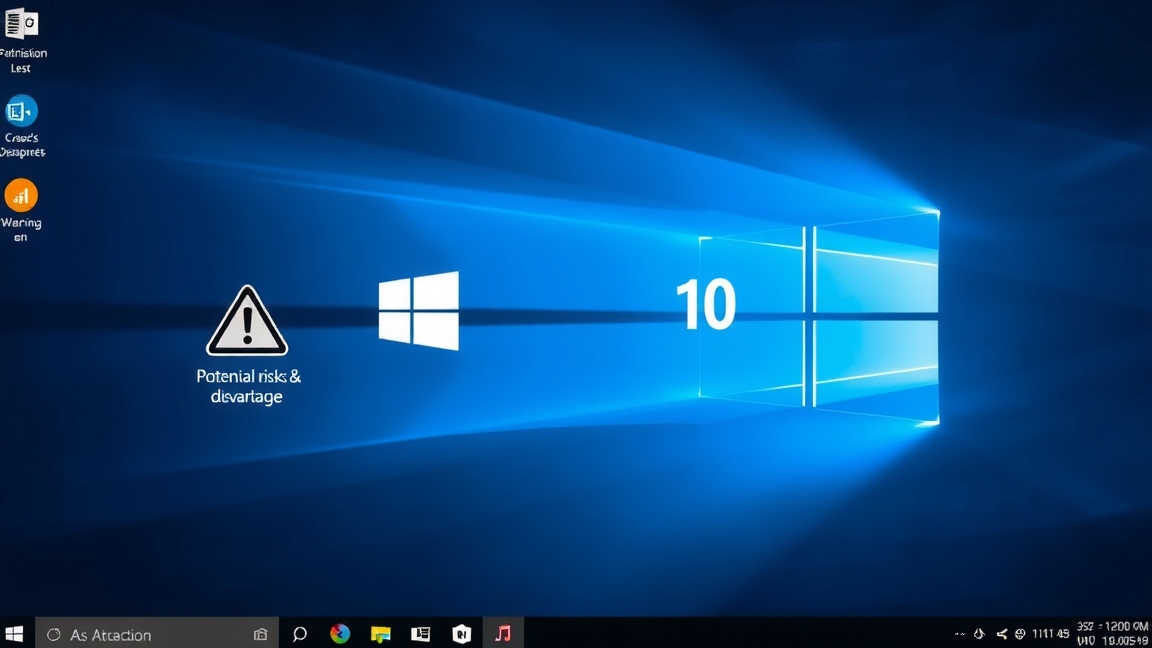Image resolution: width=1152 pixels, height=648 pixels.
Task: Toggle the globe input indicator in the tray
Action: coord(1022,633)
